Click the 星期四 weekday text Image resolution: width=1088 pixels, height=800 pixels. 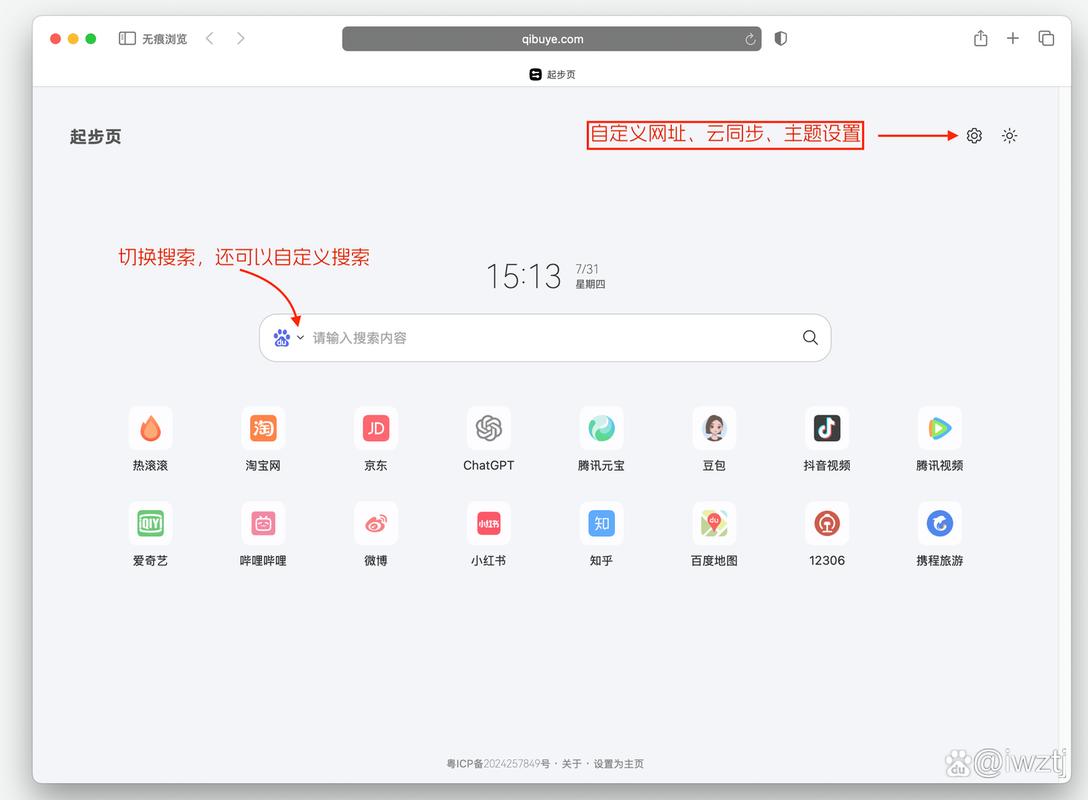pyautogui.click(x=590, y=284)
